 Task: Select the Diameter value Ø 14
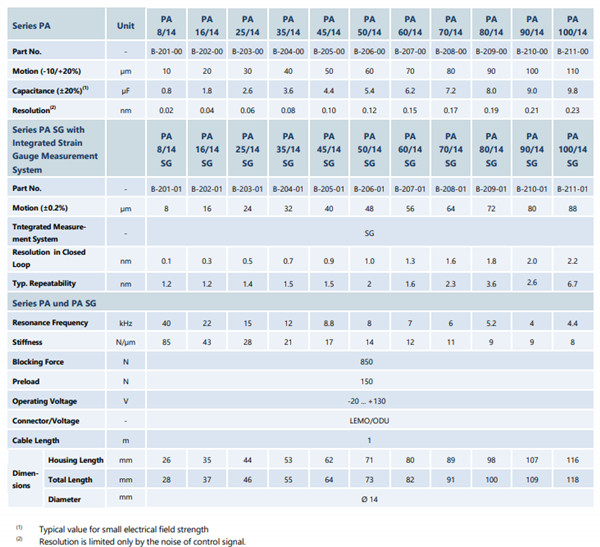370,499
